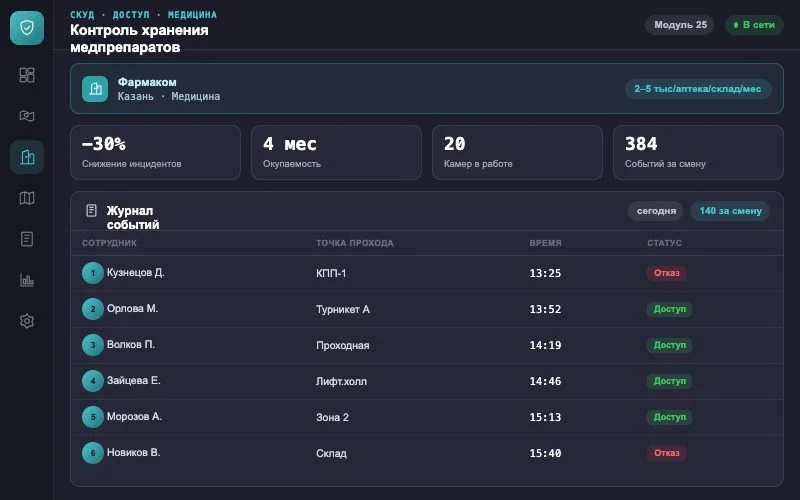Click the Фармаком company name

pyautogui.click(x=147, y=82)
